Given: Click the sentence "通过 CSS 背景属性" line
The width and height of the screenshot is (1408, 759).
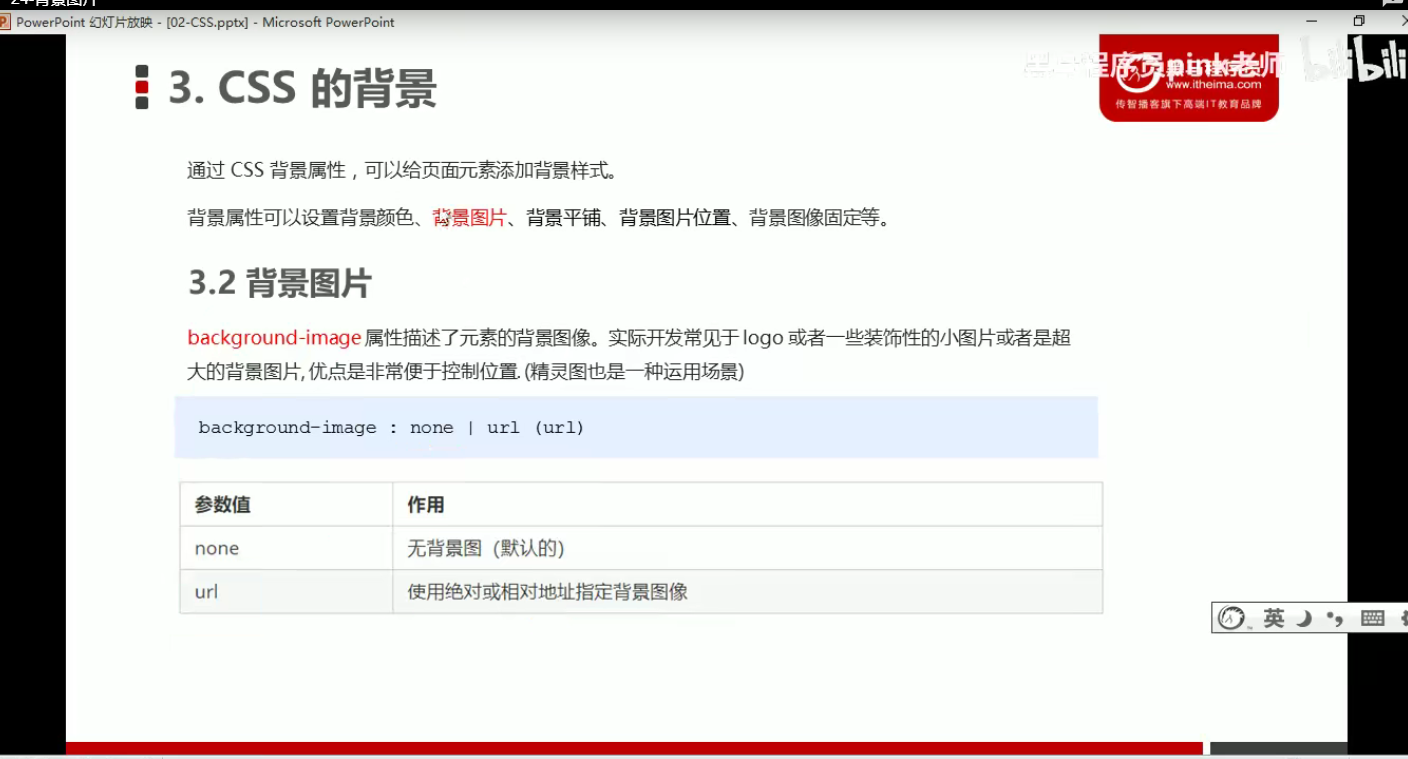Looking at the screenshot, I should [x=402, y=170].
